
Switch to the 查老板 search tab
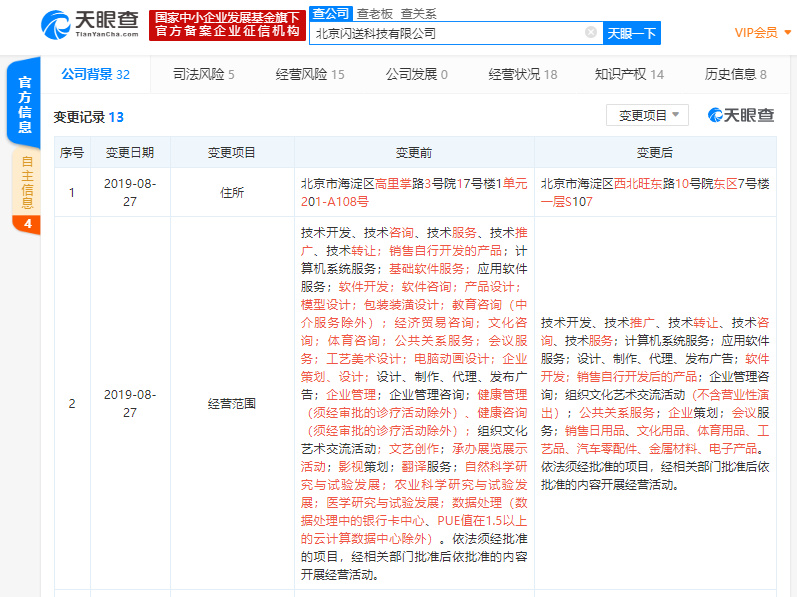[x=377, y=13]
